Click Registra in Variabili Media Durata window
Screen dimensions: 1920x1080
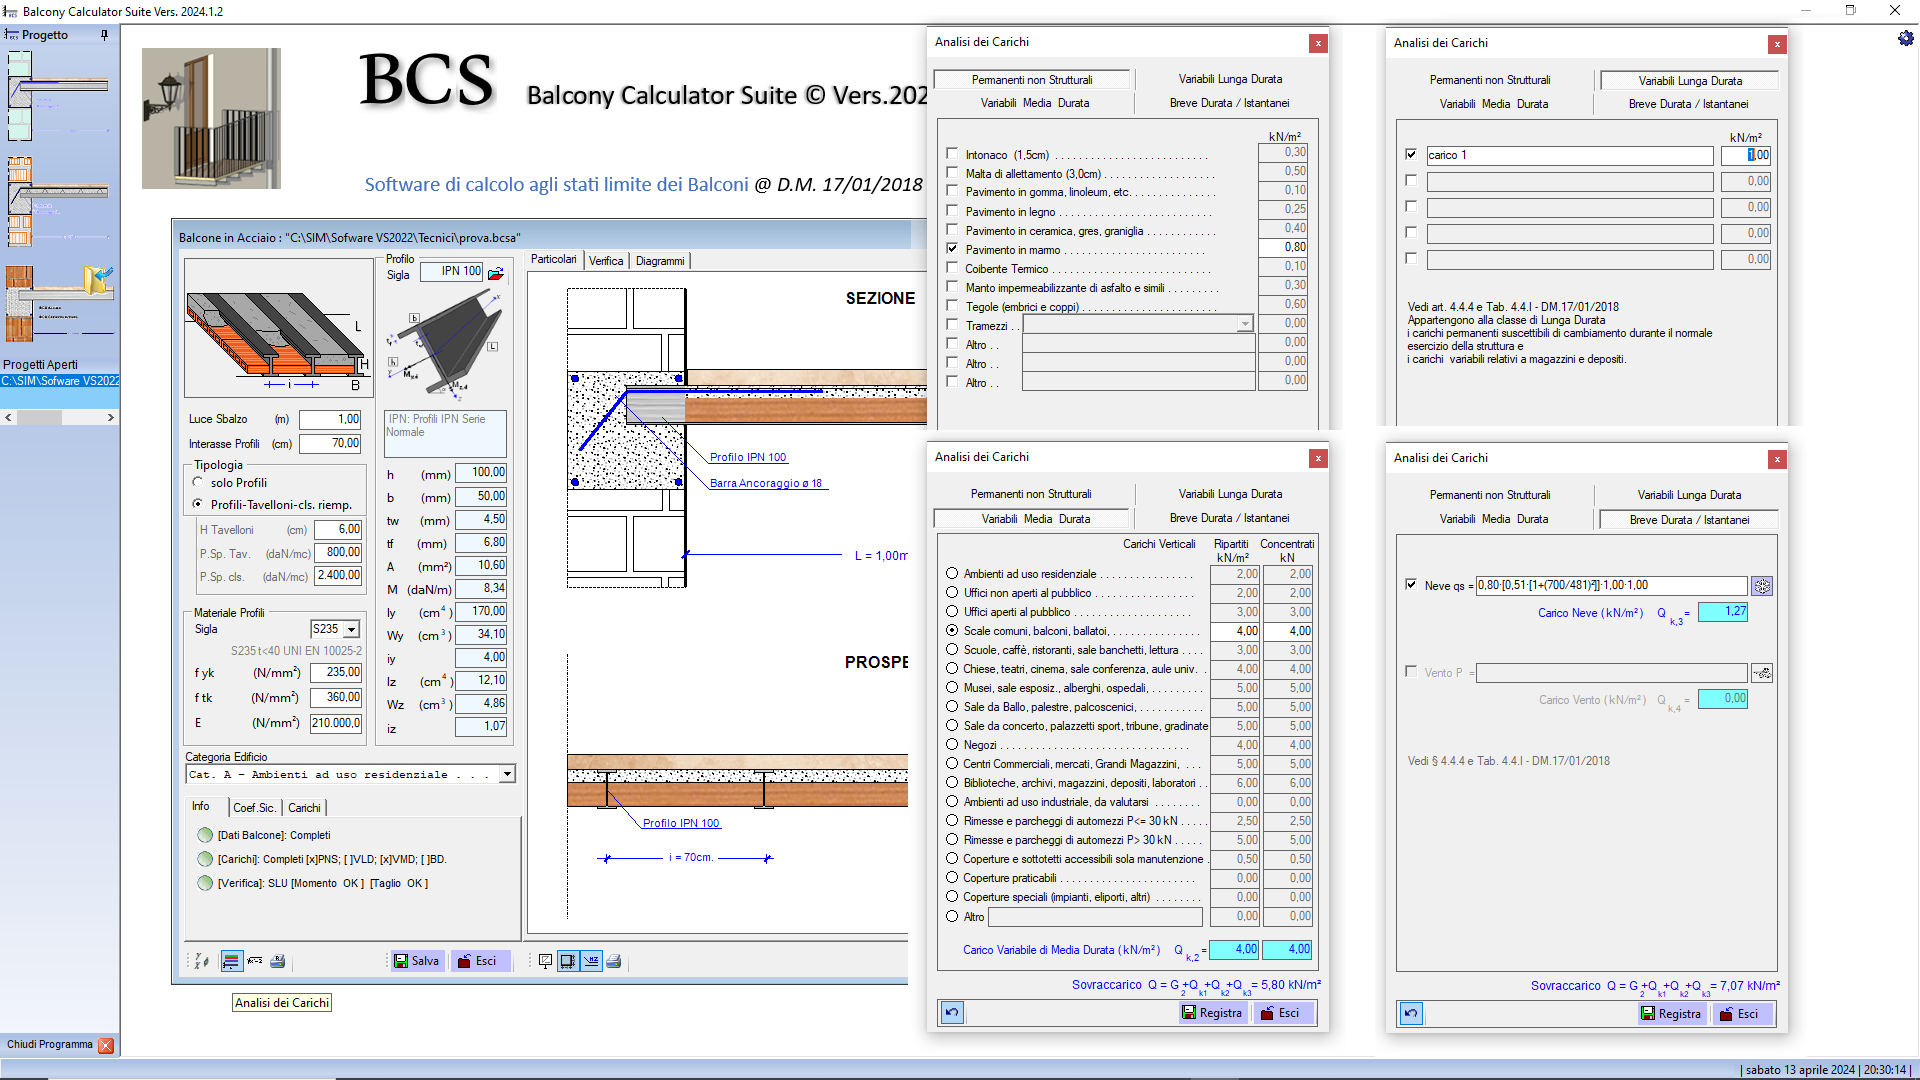(1212, 1013)
